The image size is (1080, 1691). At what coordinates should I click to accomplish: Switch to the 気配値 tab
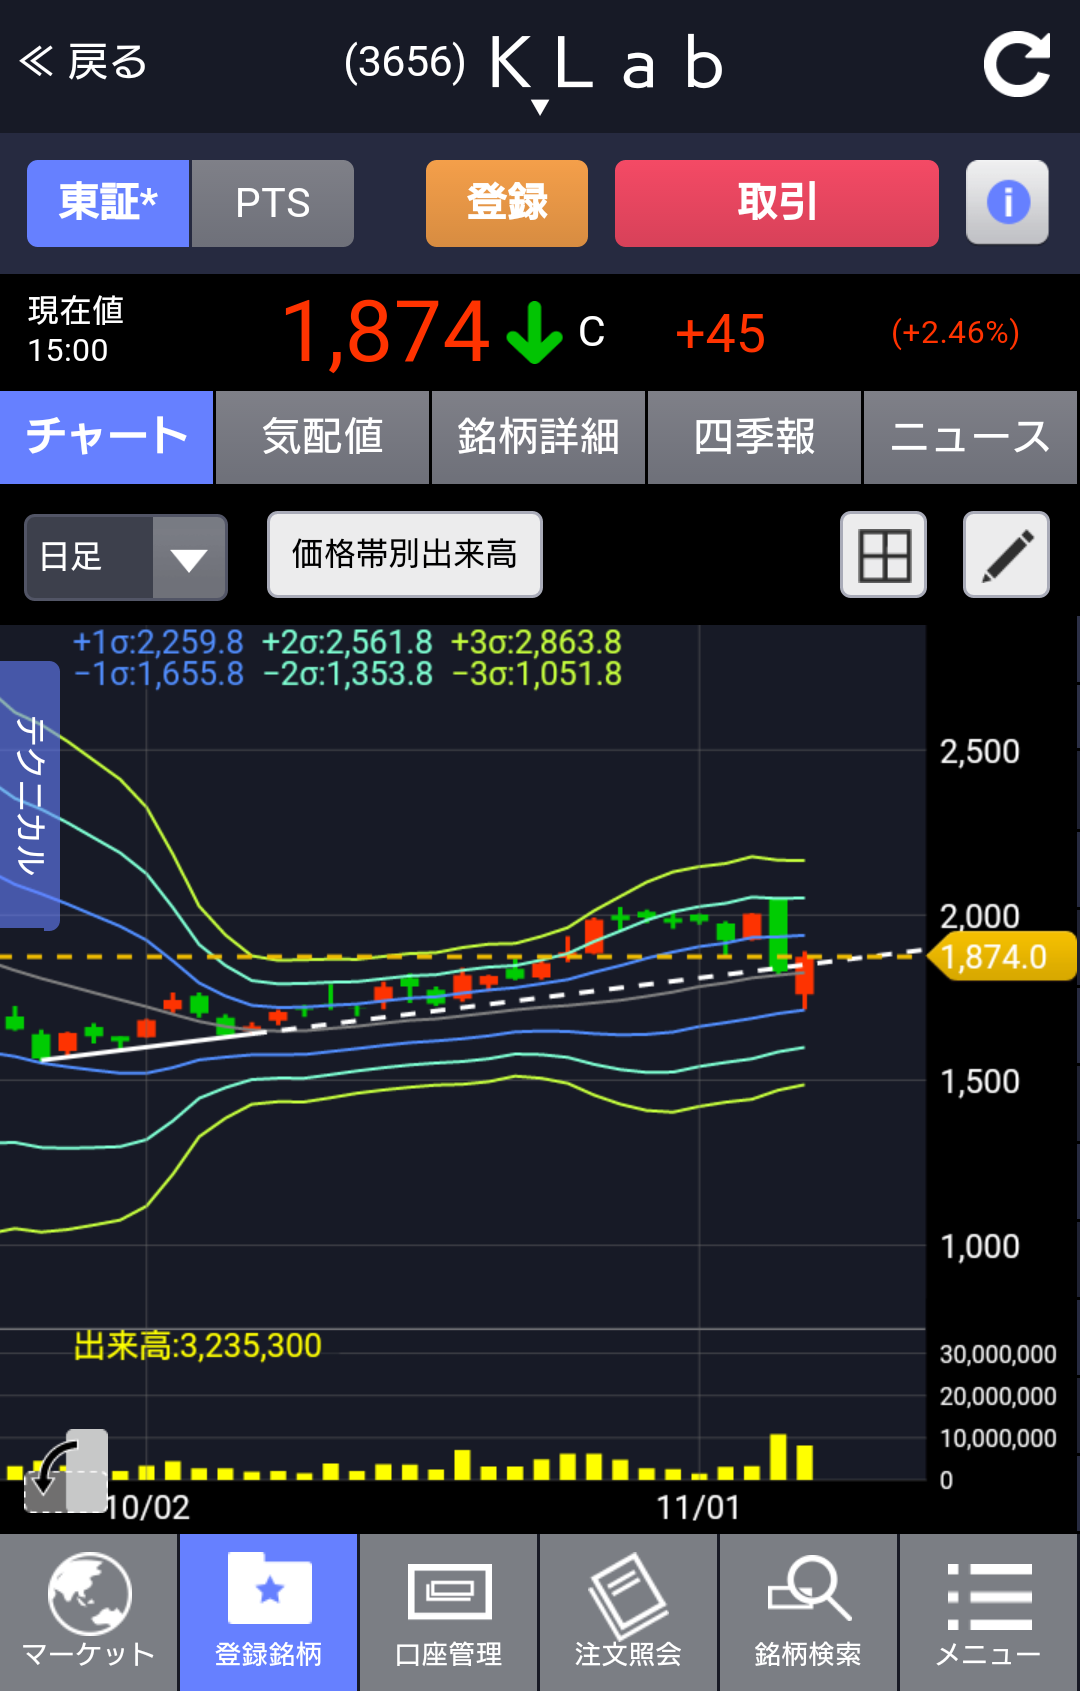click(322, 437)
